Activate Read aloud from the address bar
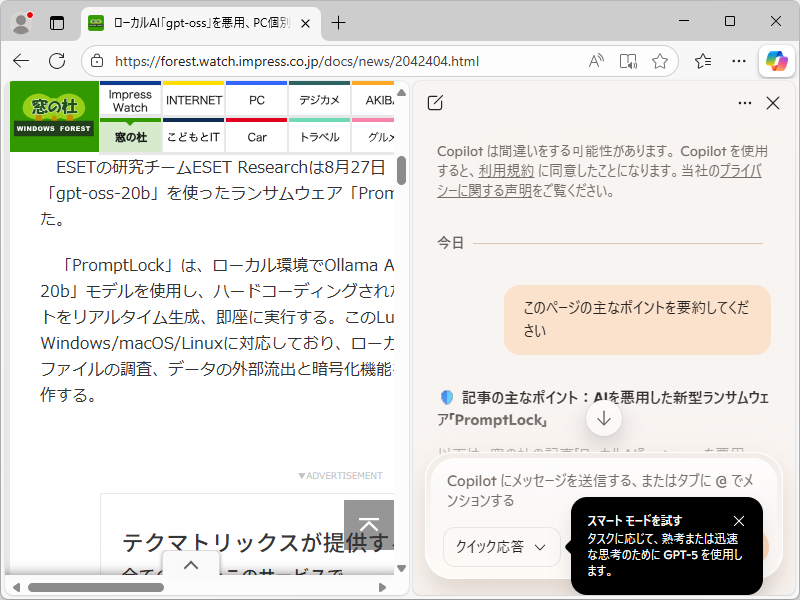The width and height of the screenshot is (800, 600). coord(596,61)
